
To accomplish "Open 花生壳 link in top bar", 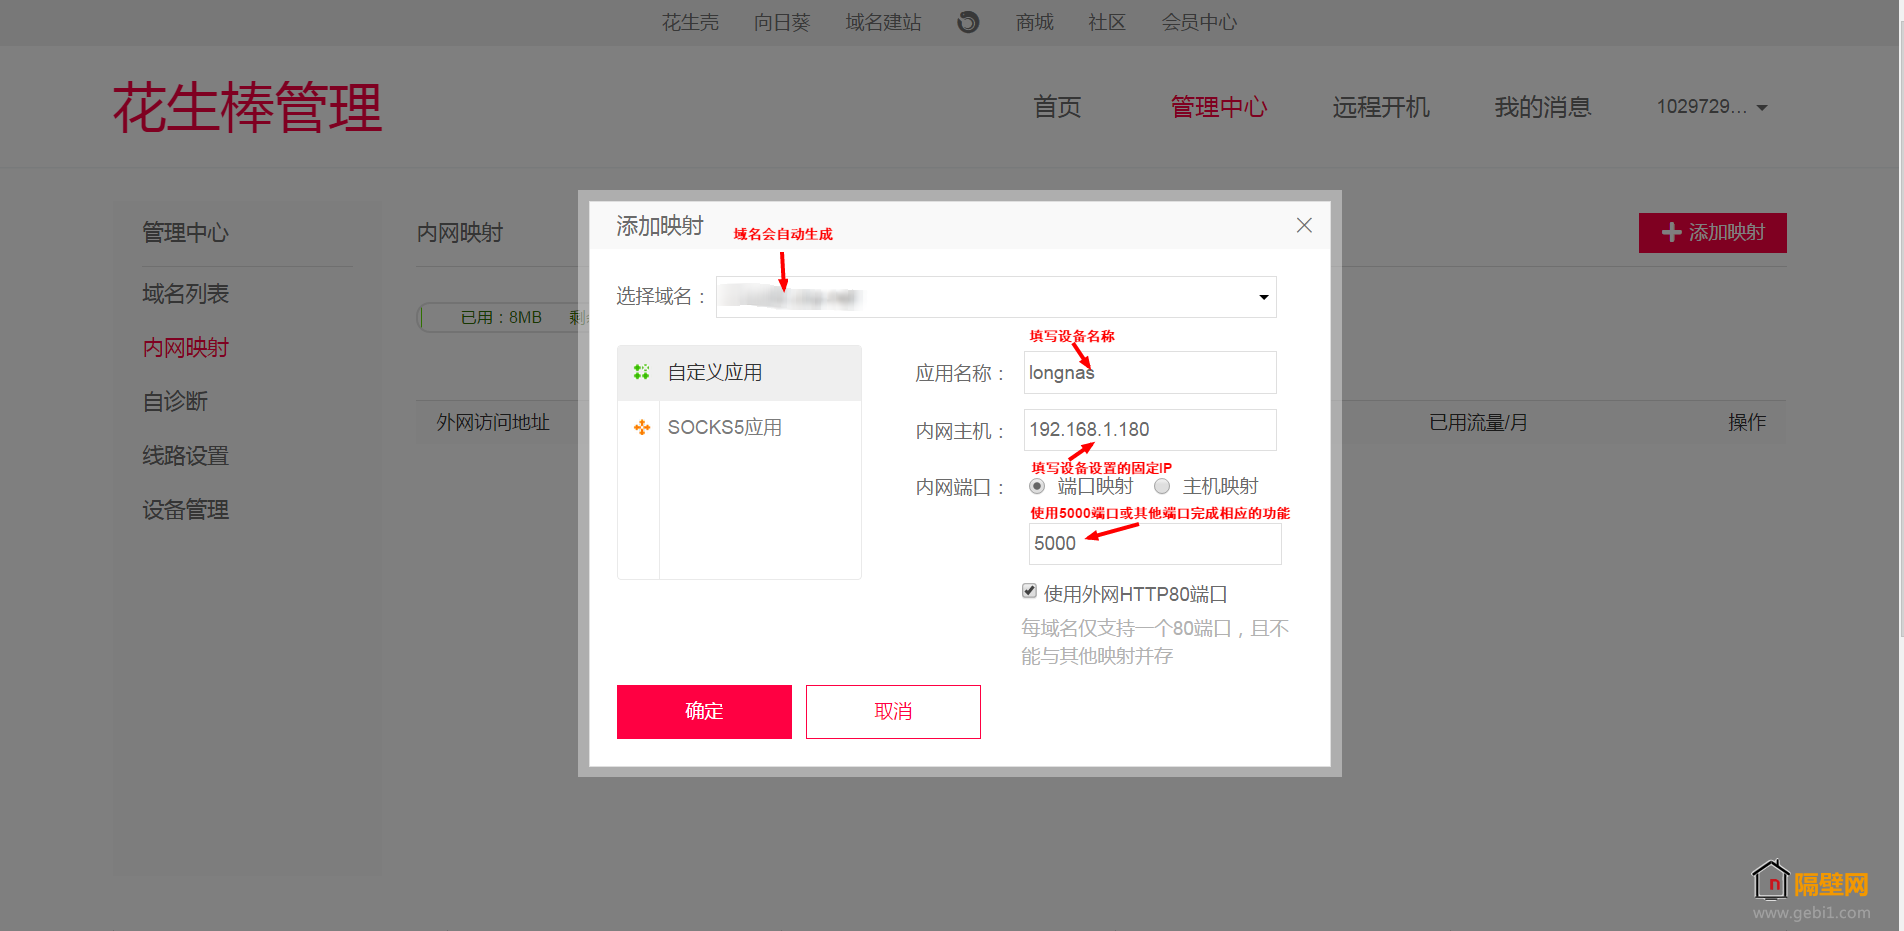I will (690, 22).
